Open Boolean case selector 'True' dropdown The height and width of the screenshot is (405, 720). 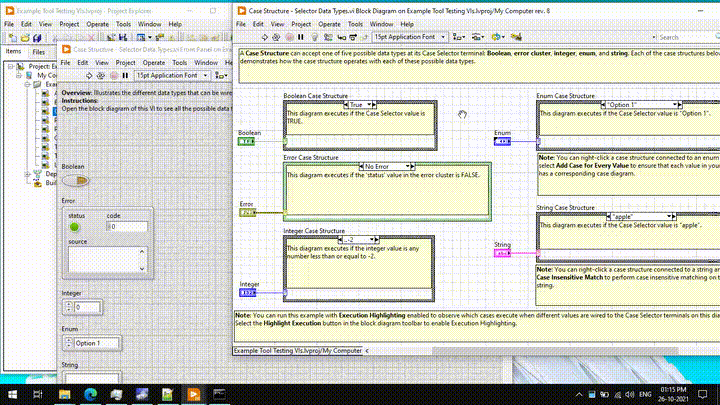[360, 105]
